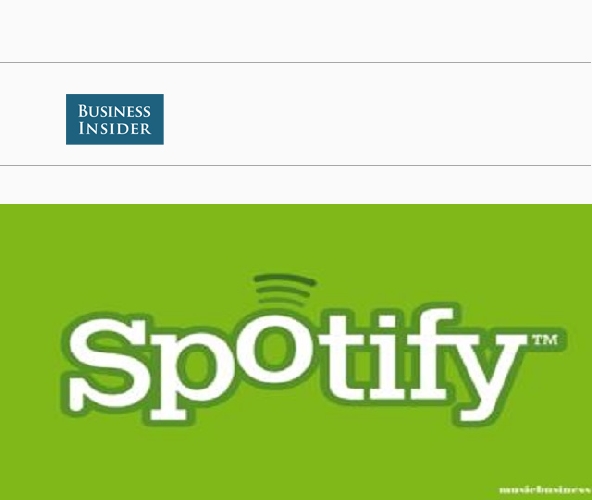Click the divider line above Business Insider logo
Viewport: 592px width, 500px height.
click(295, 62)
